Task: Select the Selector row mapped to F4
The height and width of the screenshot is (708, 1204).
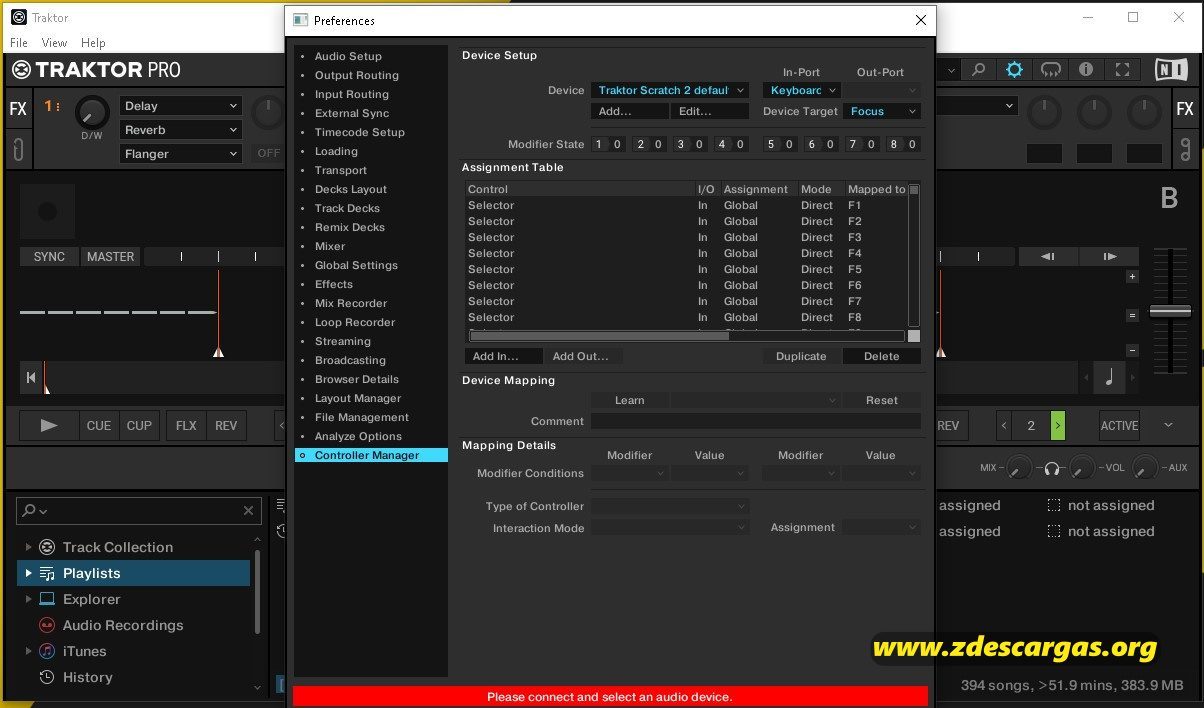Action: coord(685,253)
